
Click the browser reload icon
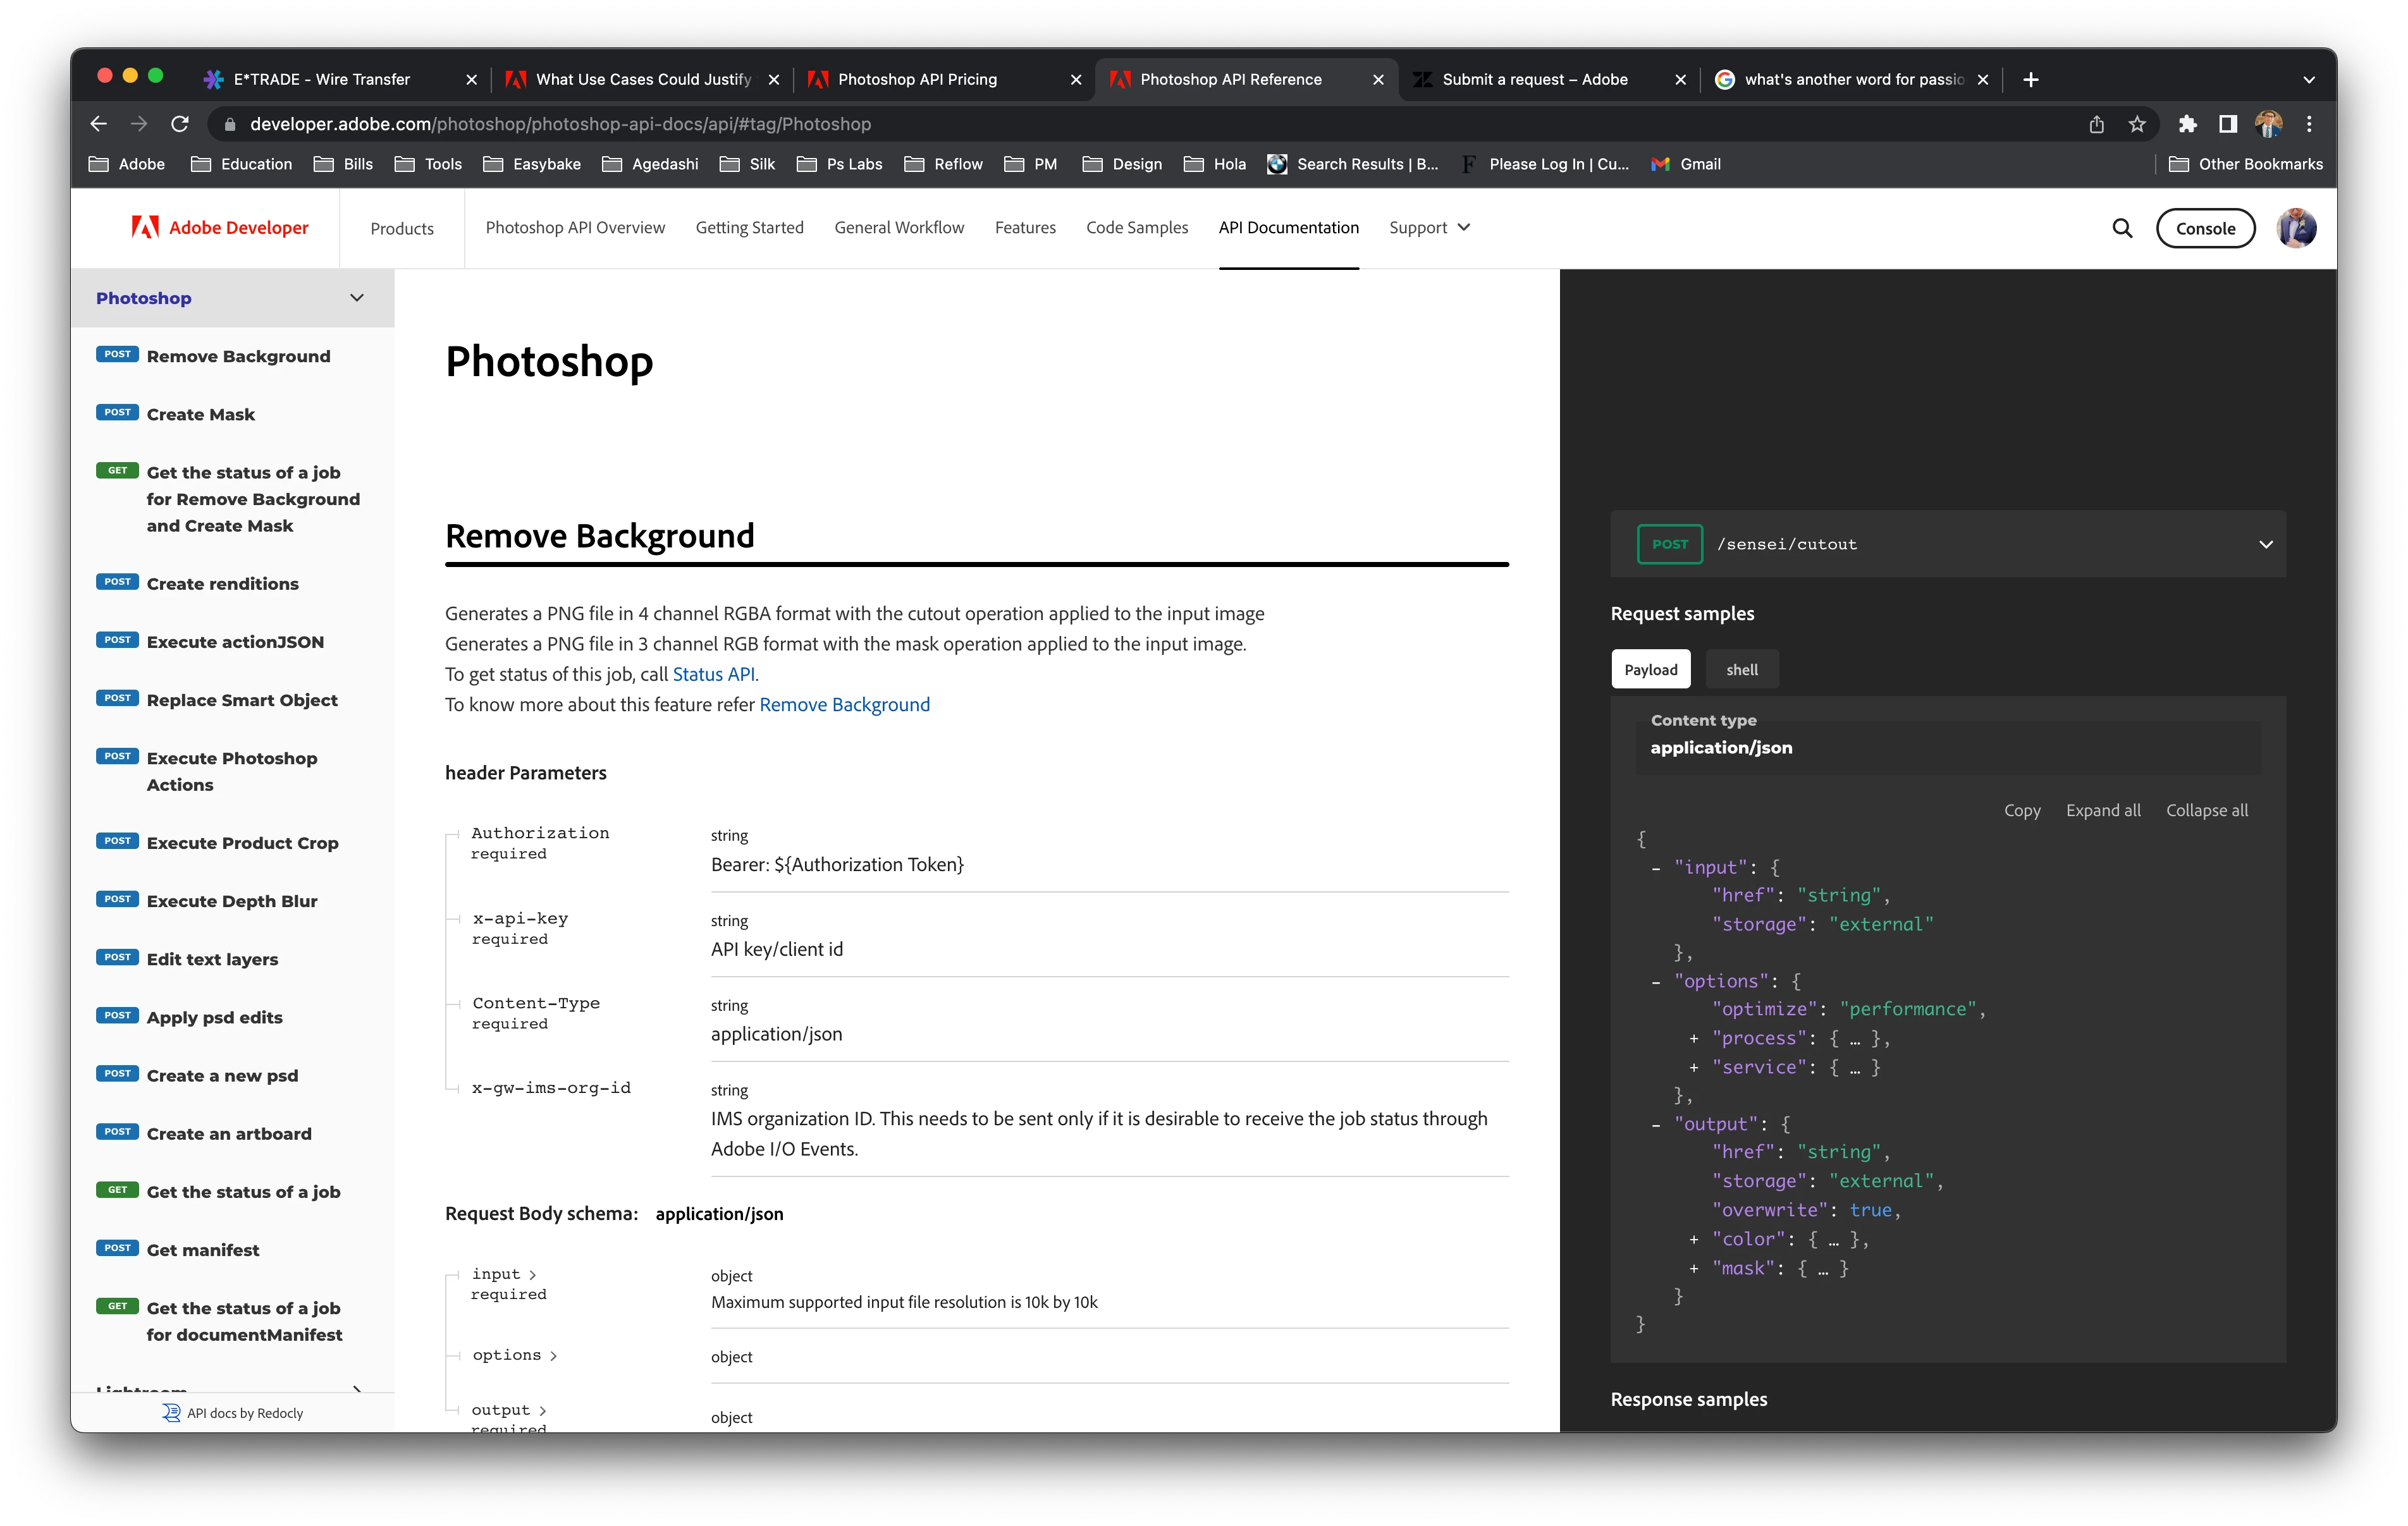tap(180, 124)
